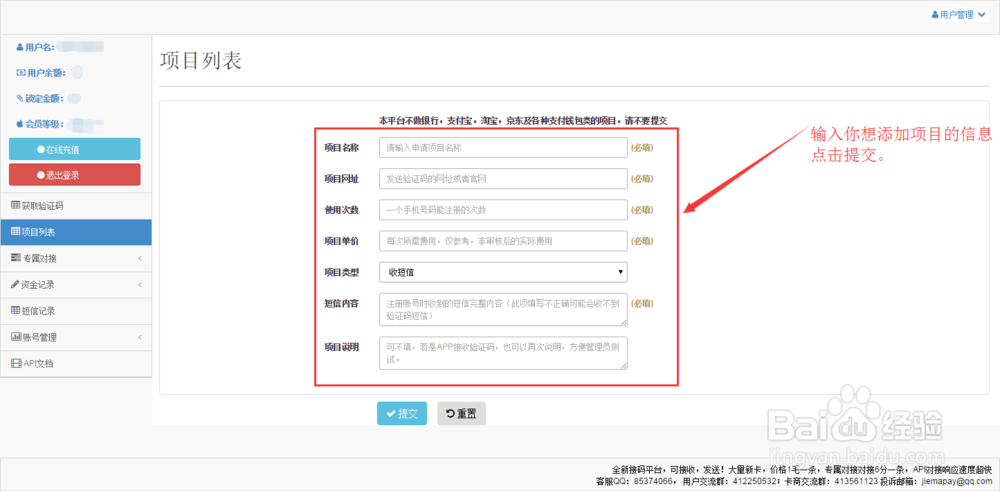Focus the 短信内容 text area
Viewport: 1000px width, 491px height.
[x=503, y=310]
